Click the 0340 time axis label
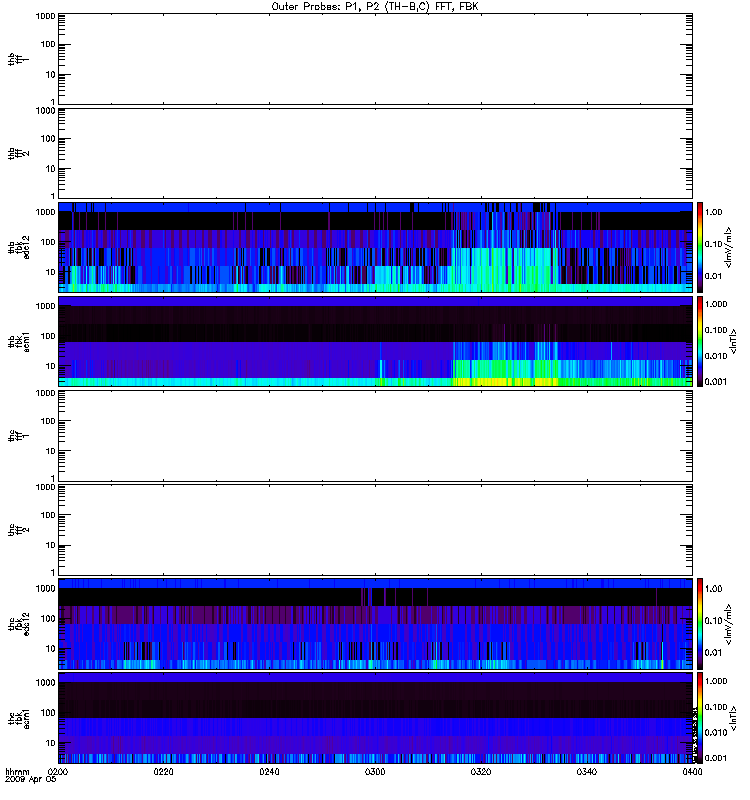The height and width of the screenshot is (800, 750). (x=587, y=772)
